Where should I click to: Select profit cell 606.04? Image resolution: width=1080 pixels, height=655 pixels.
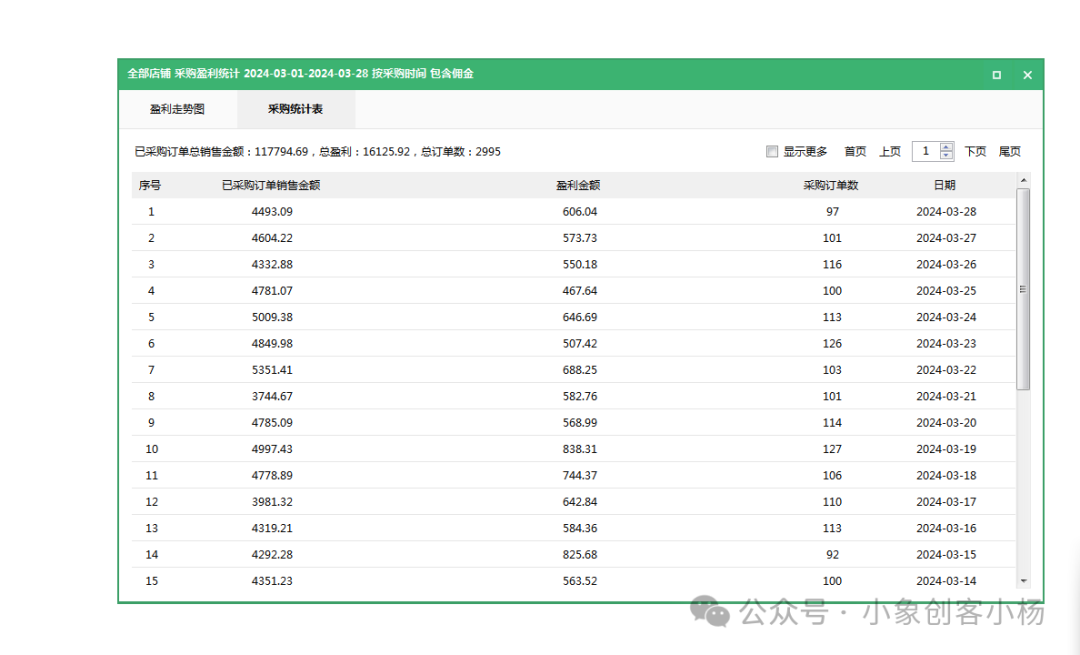pyautogui.click(x=580, y=212)
